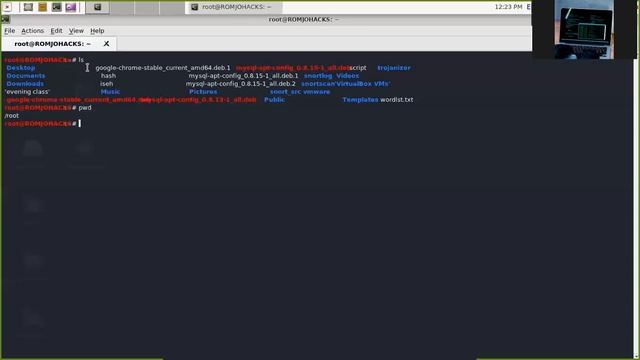Click the 'snortscan' directory name
The image size is (640, 360).
[318, 84]
